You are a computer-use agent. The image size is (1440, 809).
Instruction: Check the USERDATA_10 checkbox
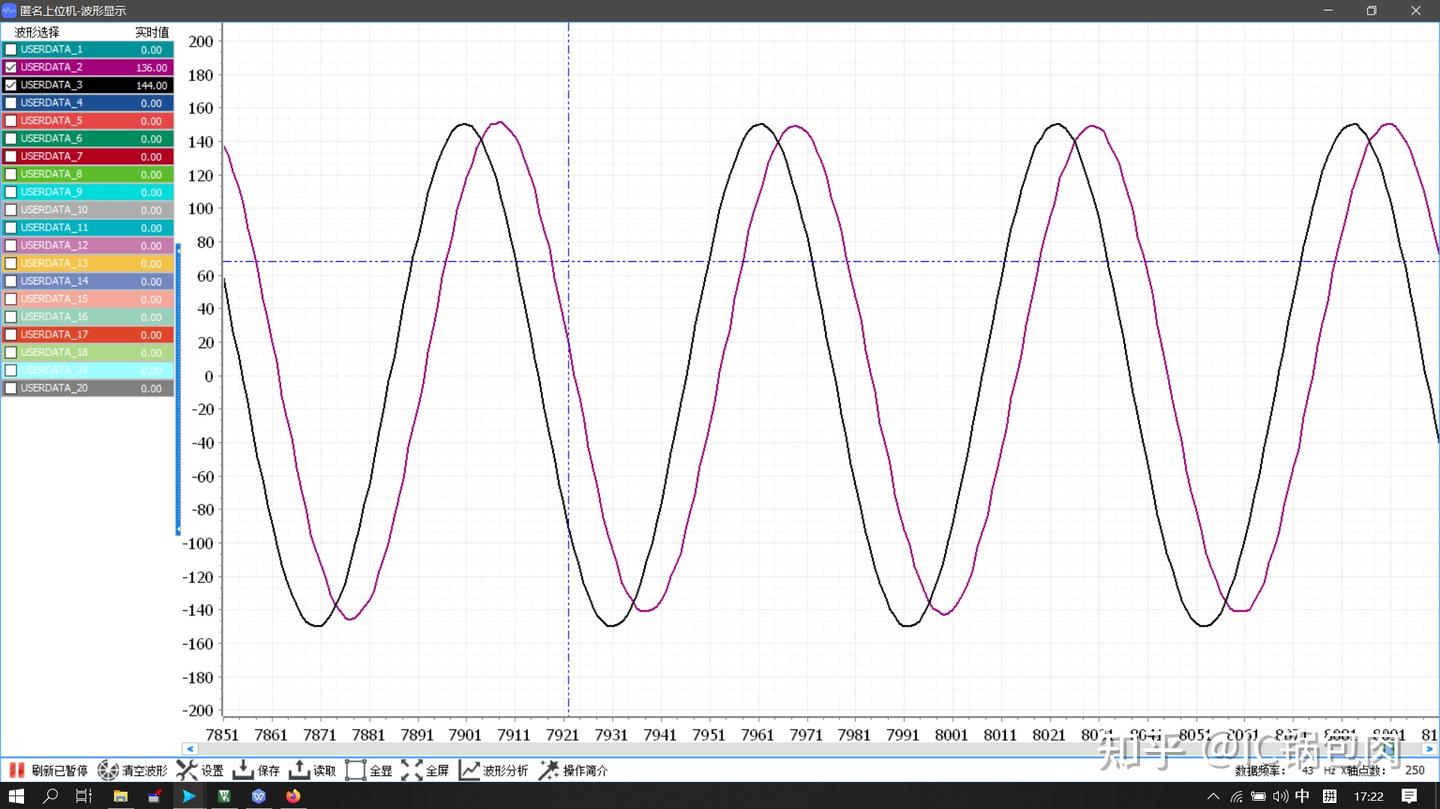pyautogui.click(x=11, y=210)
